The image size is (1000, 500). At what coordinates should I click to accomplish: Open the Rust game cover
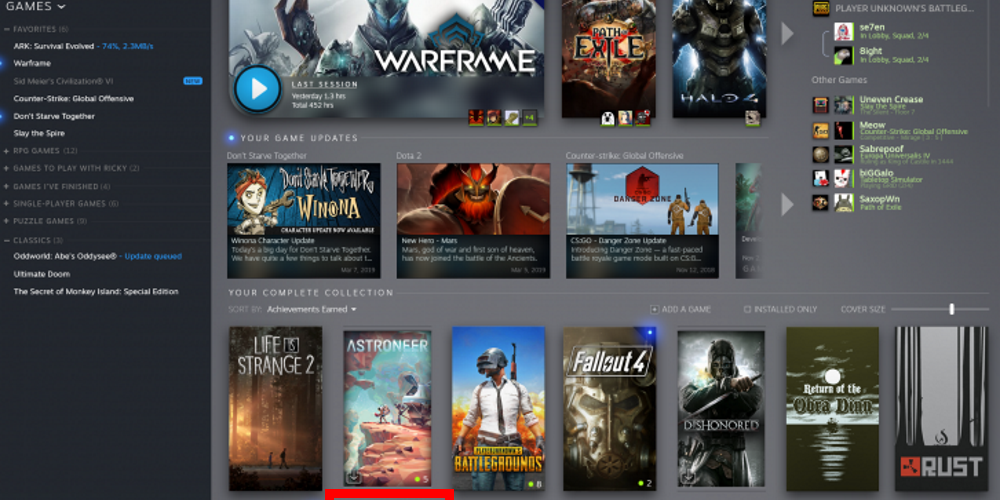tap(943, 409)
